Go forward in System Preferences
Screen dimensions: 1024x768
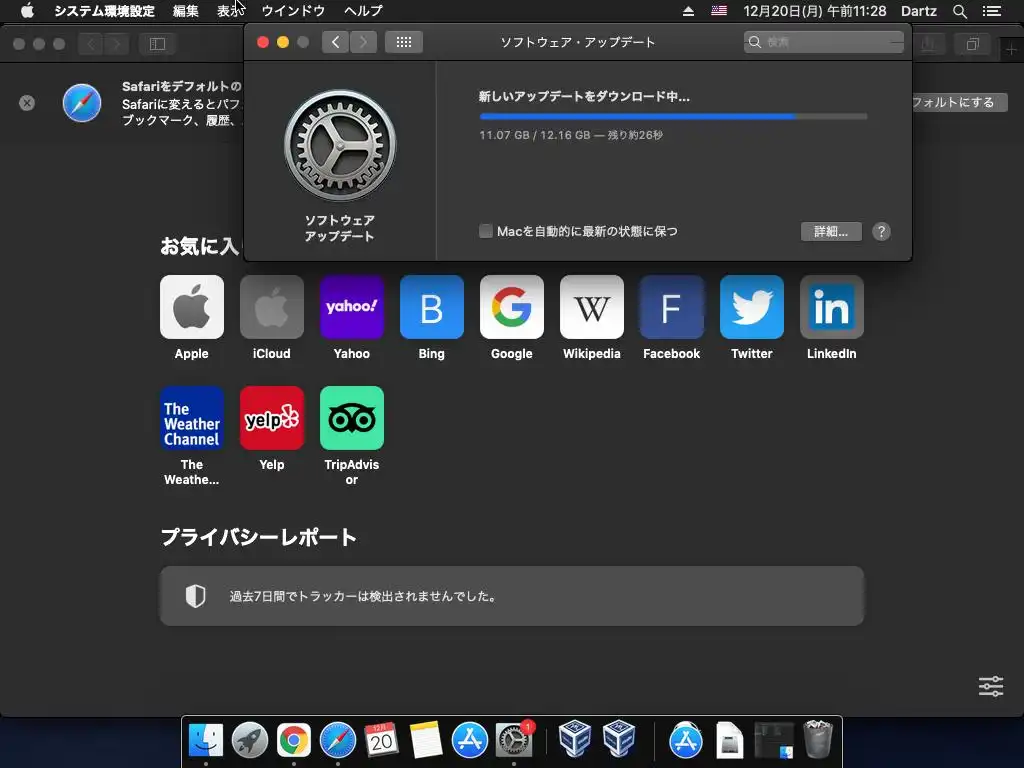point(363,42)
